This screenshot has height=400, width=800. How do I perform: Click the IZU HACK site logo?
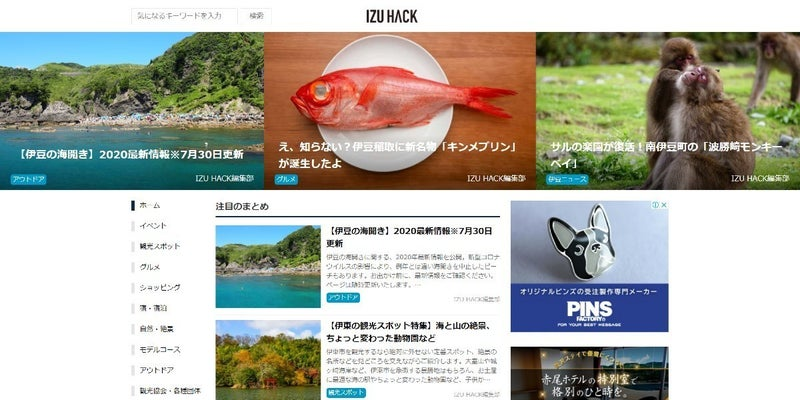[x=392, y=16]
